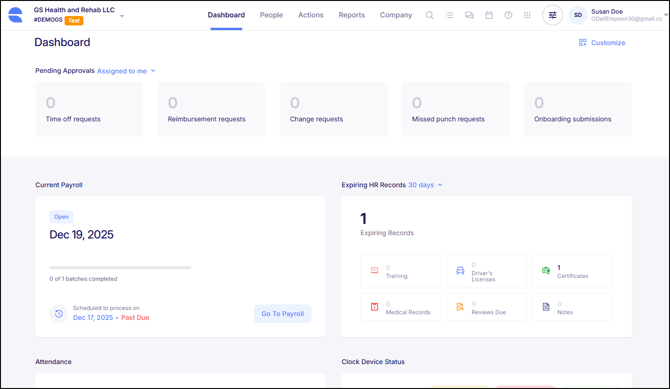This screenshot has width=670, height=389.
Task: Open the Company menu
Action: [396, 15]
